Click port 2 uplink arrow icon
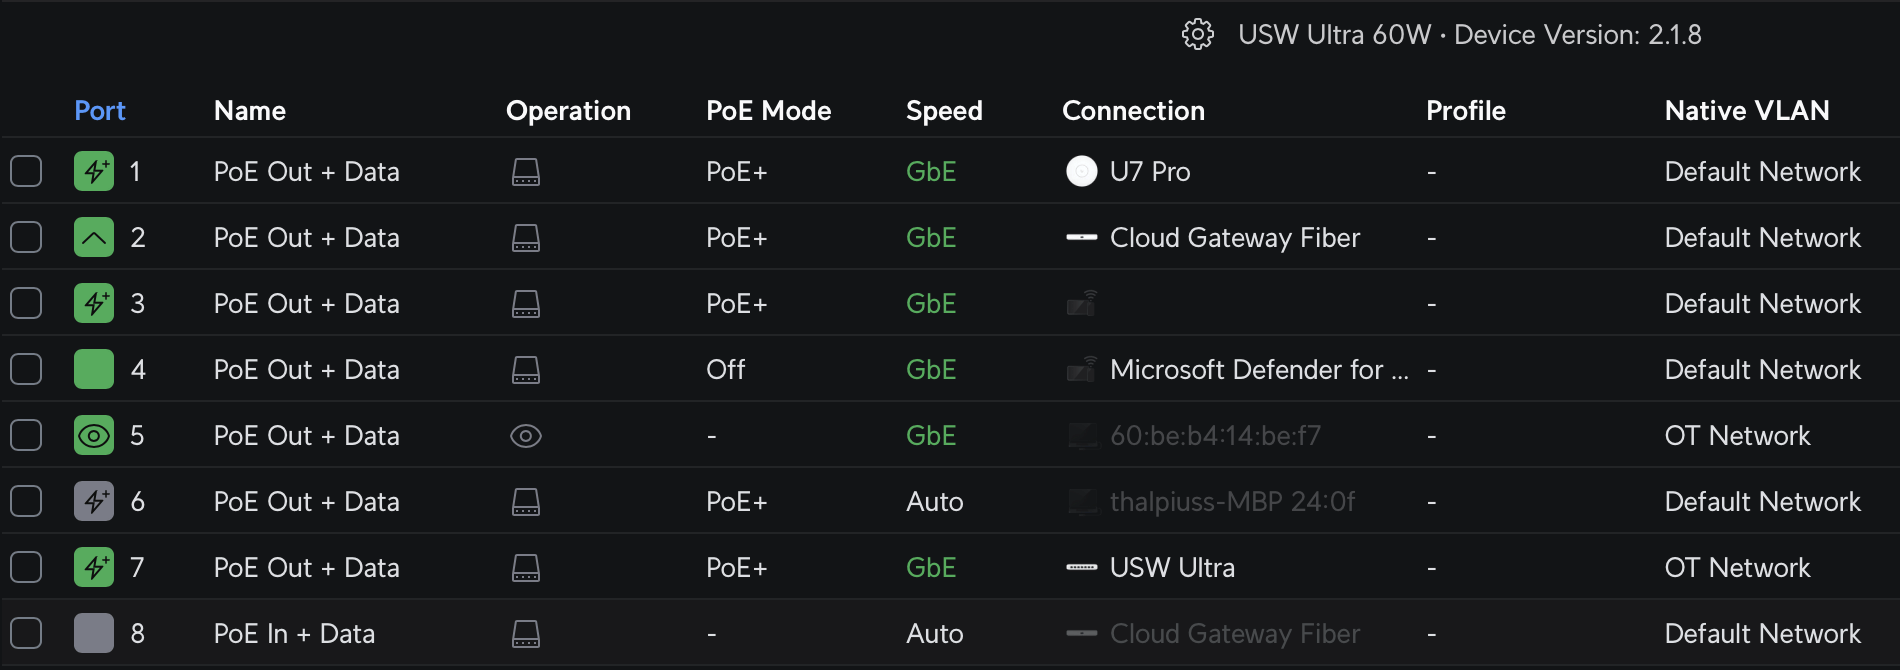Image resolution: width=1900 pixels, height=670 pixels. [x=94, y=238]
